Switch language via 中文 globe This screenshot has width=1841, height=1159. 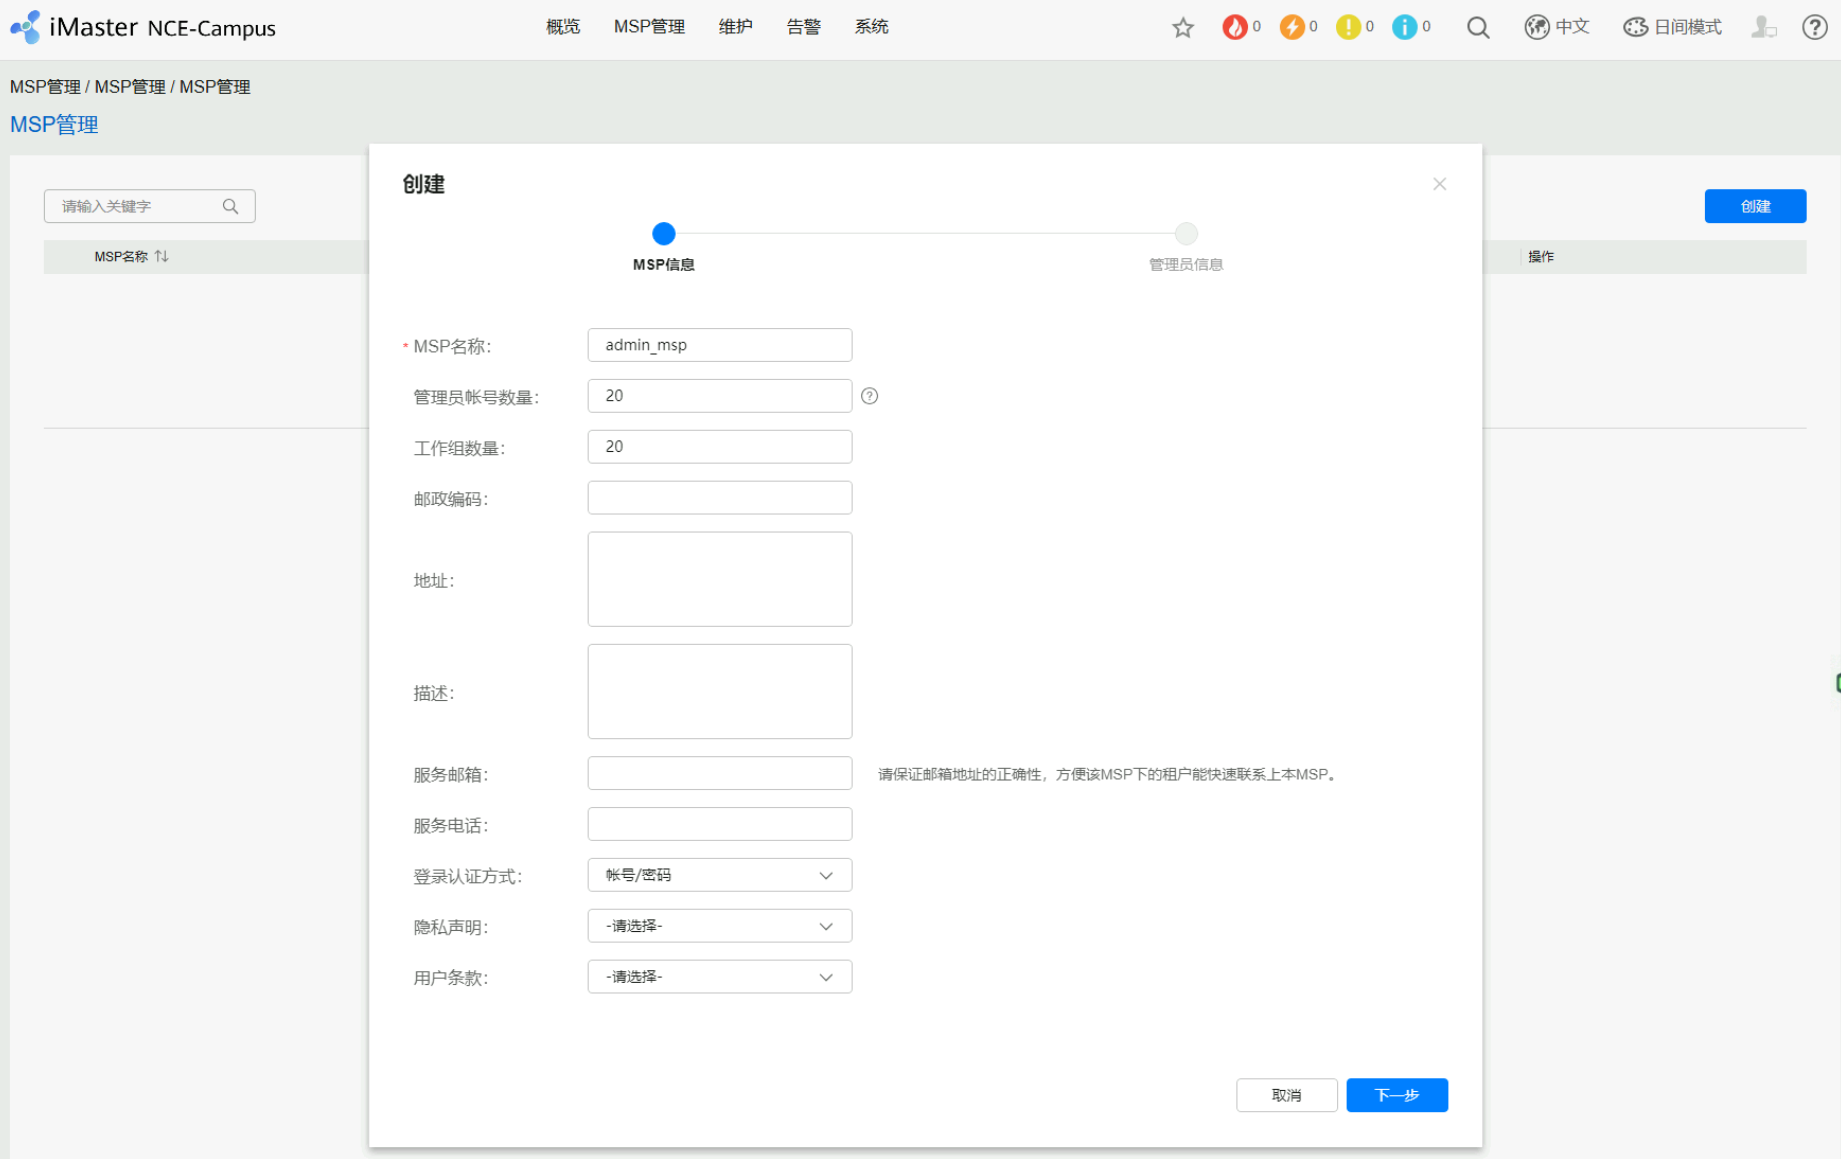(1557, 27)
